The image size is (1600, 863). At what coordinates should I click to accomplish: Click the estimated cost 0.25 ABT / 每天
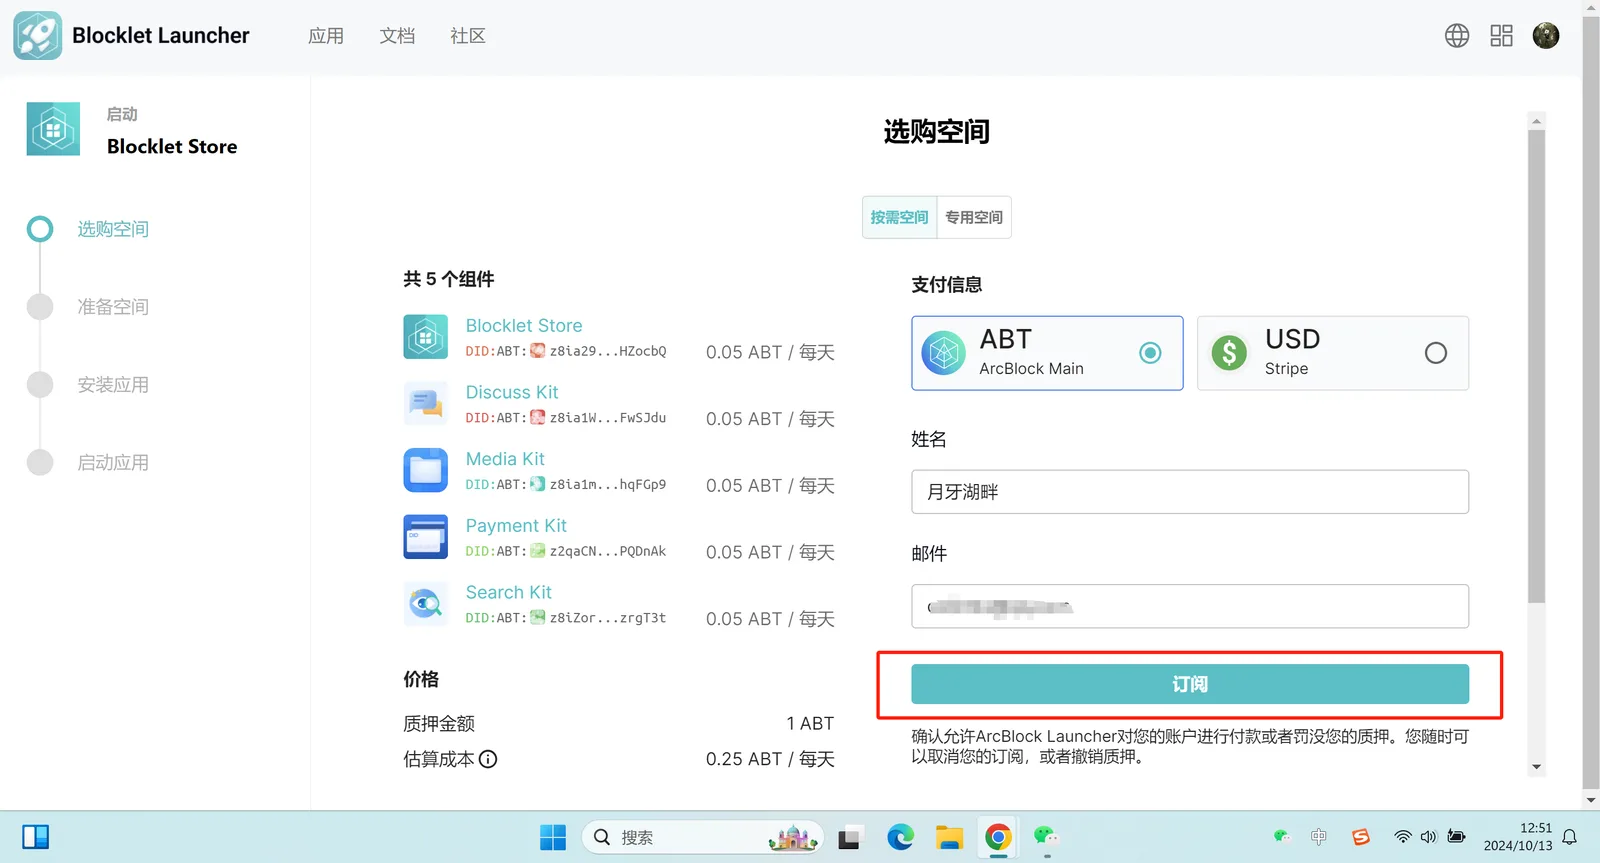[770, 759]
